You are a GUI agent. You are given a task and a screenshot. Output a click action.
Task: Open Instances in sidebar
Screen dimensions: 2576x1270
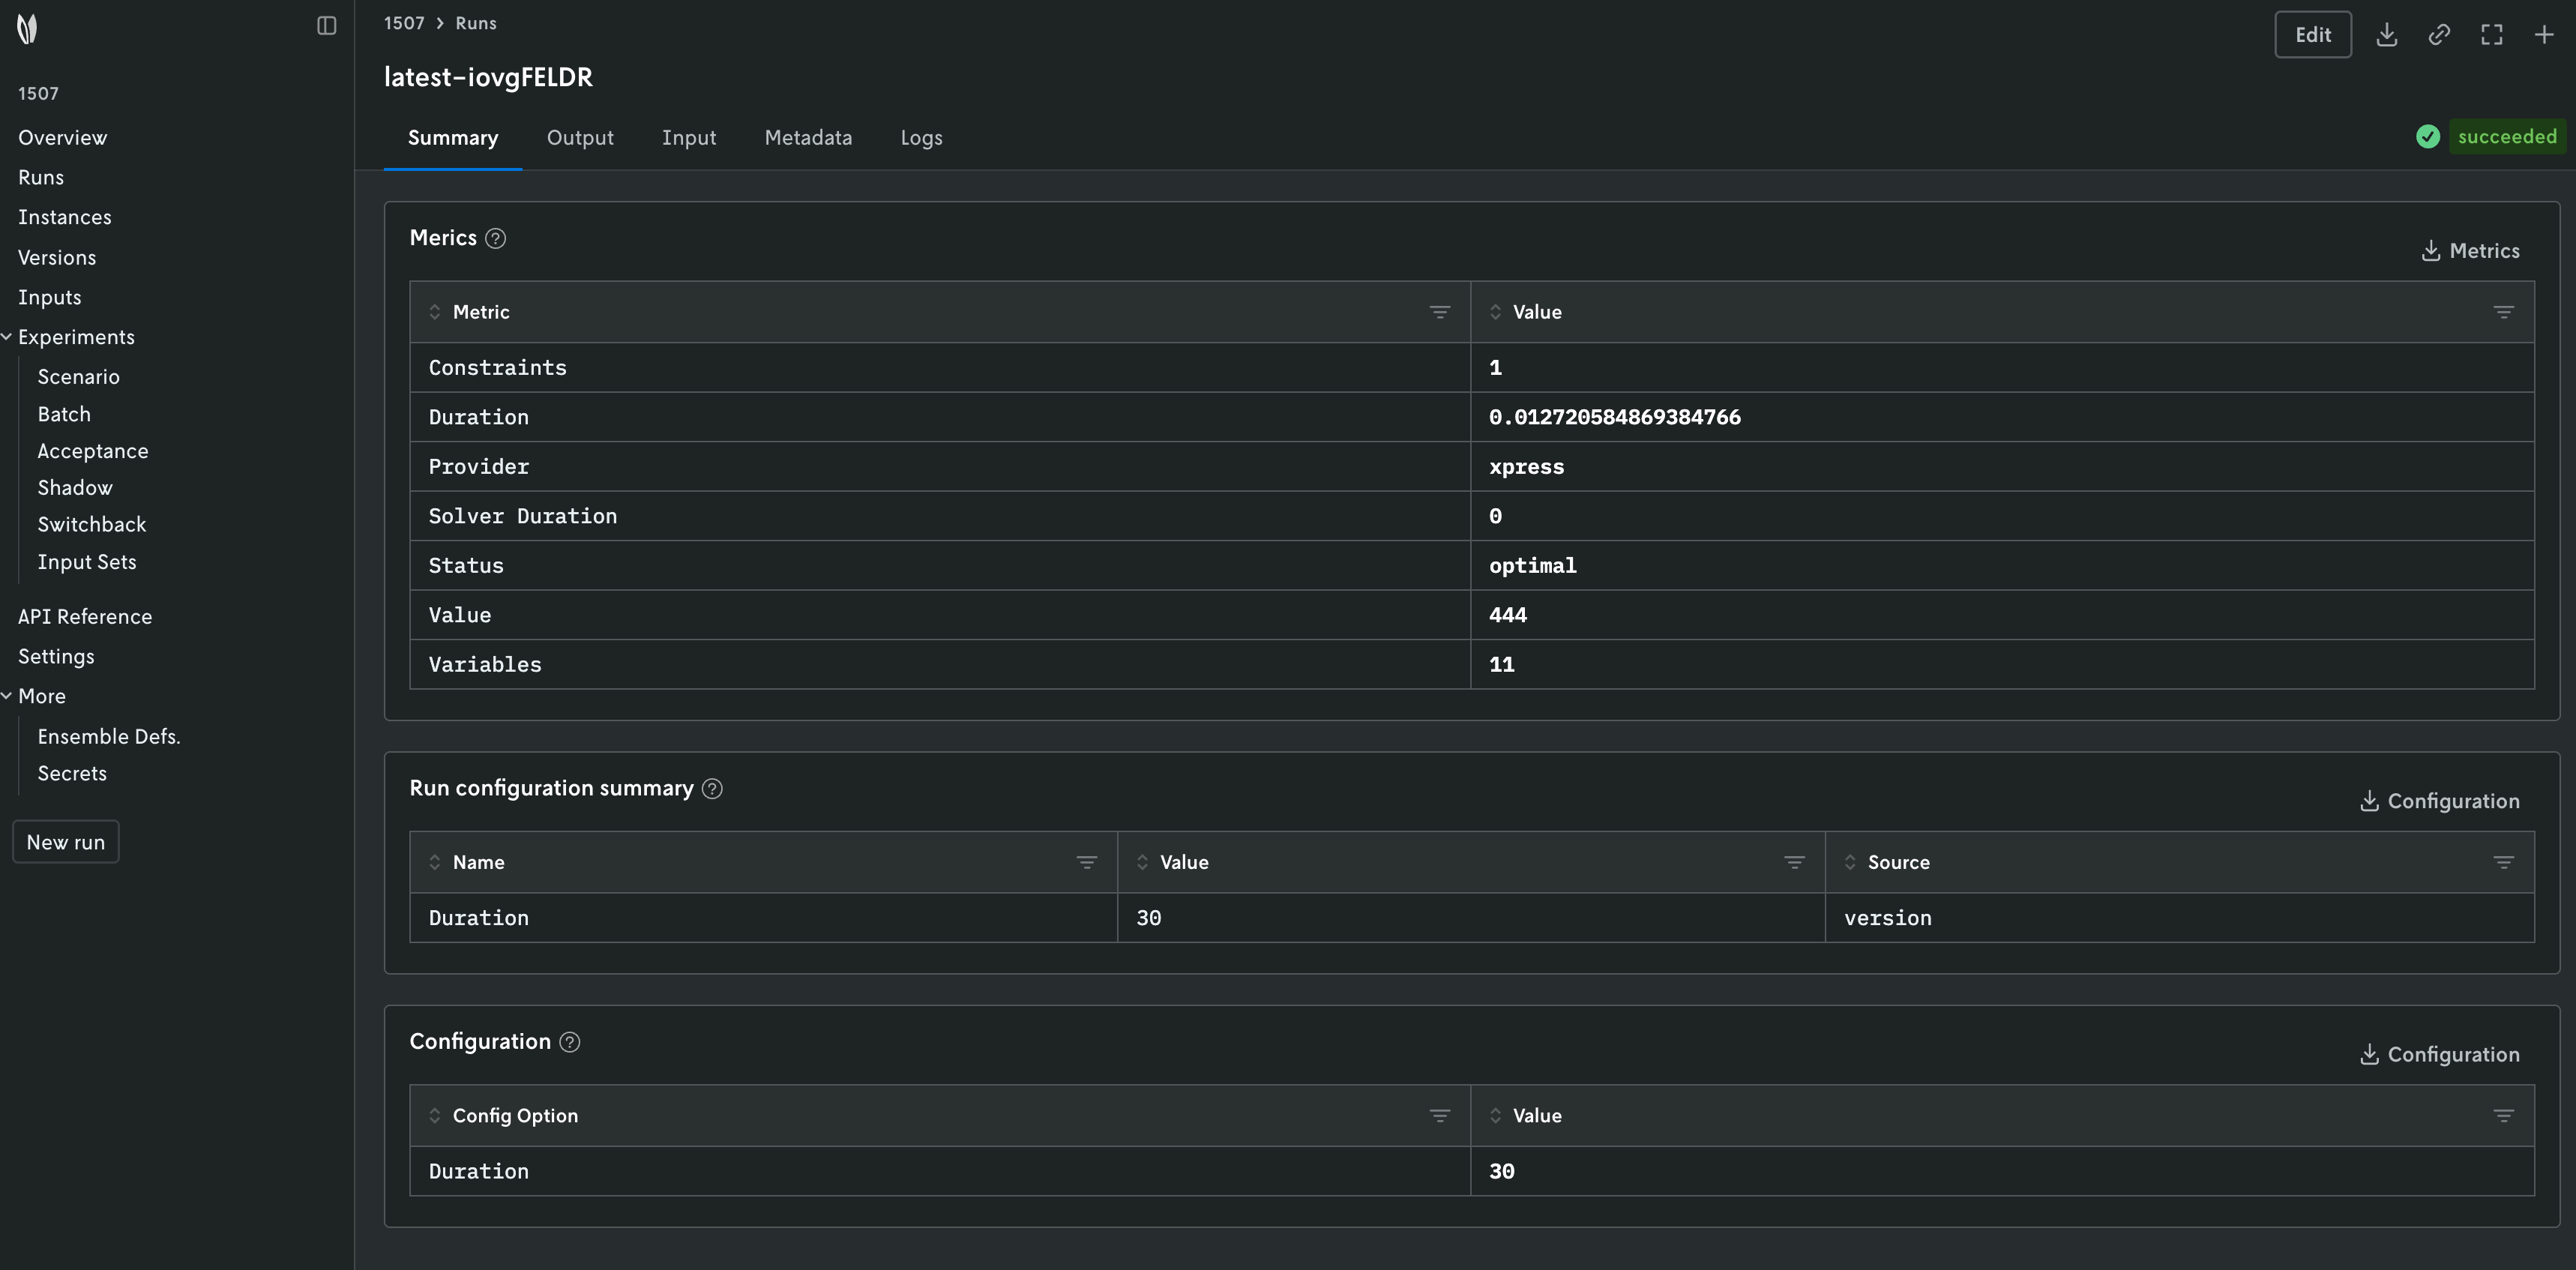[x=65, y=217]
